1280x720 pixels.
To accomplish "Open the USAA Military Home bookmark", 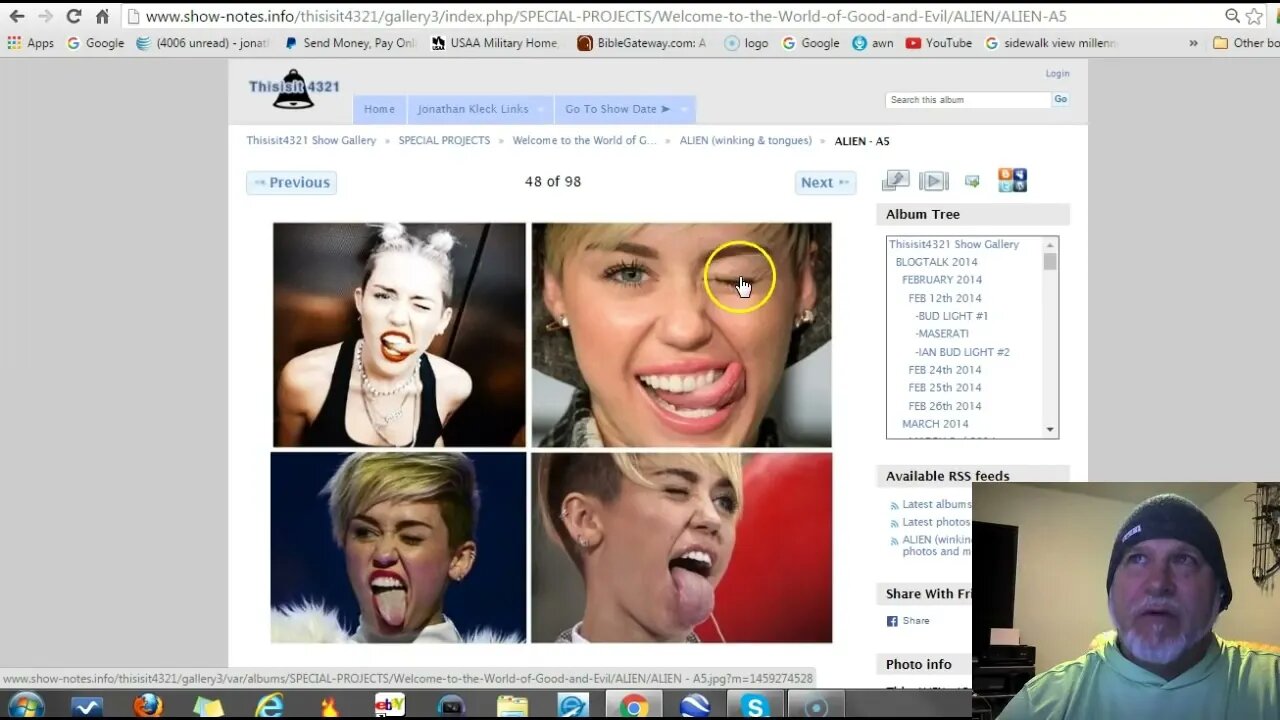I will [495, 43].
